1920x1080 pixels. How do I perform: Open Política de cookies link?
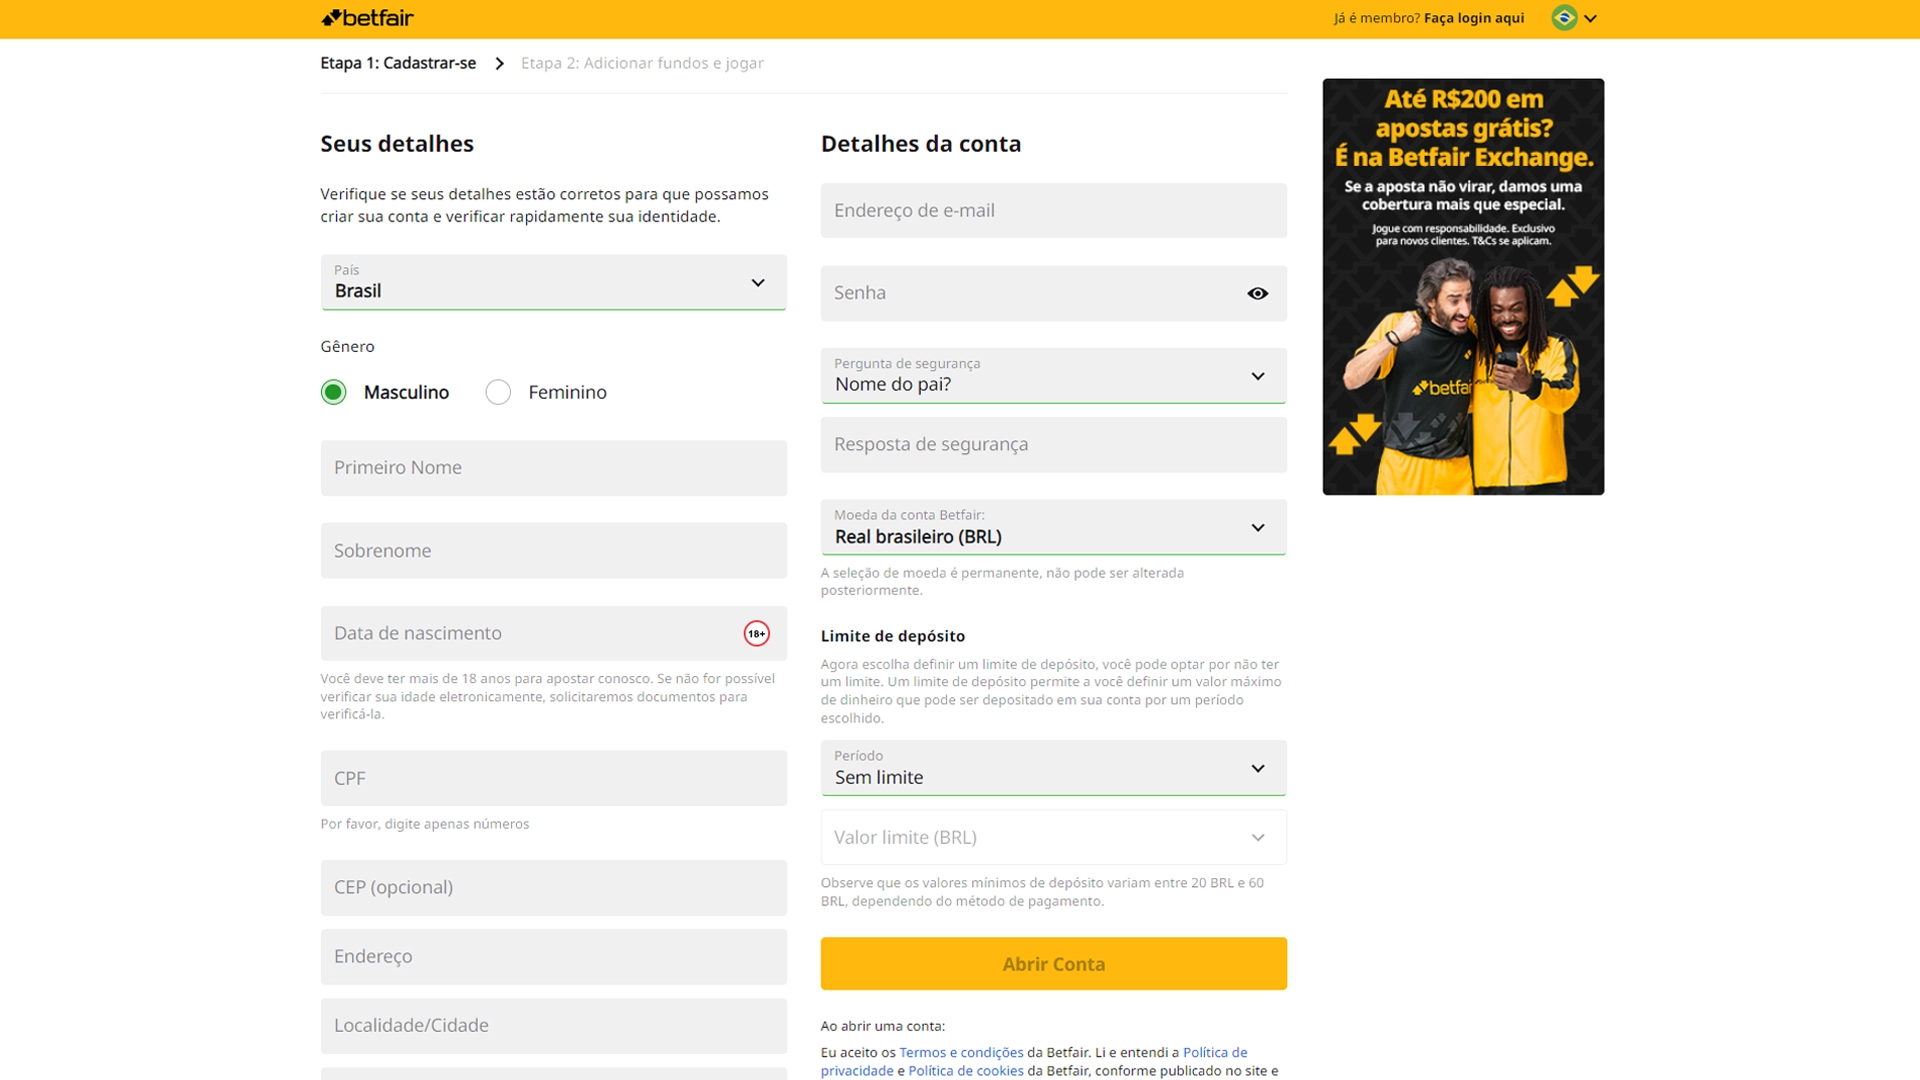[x=966, y=1071]
